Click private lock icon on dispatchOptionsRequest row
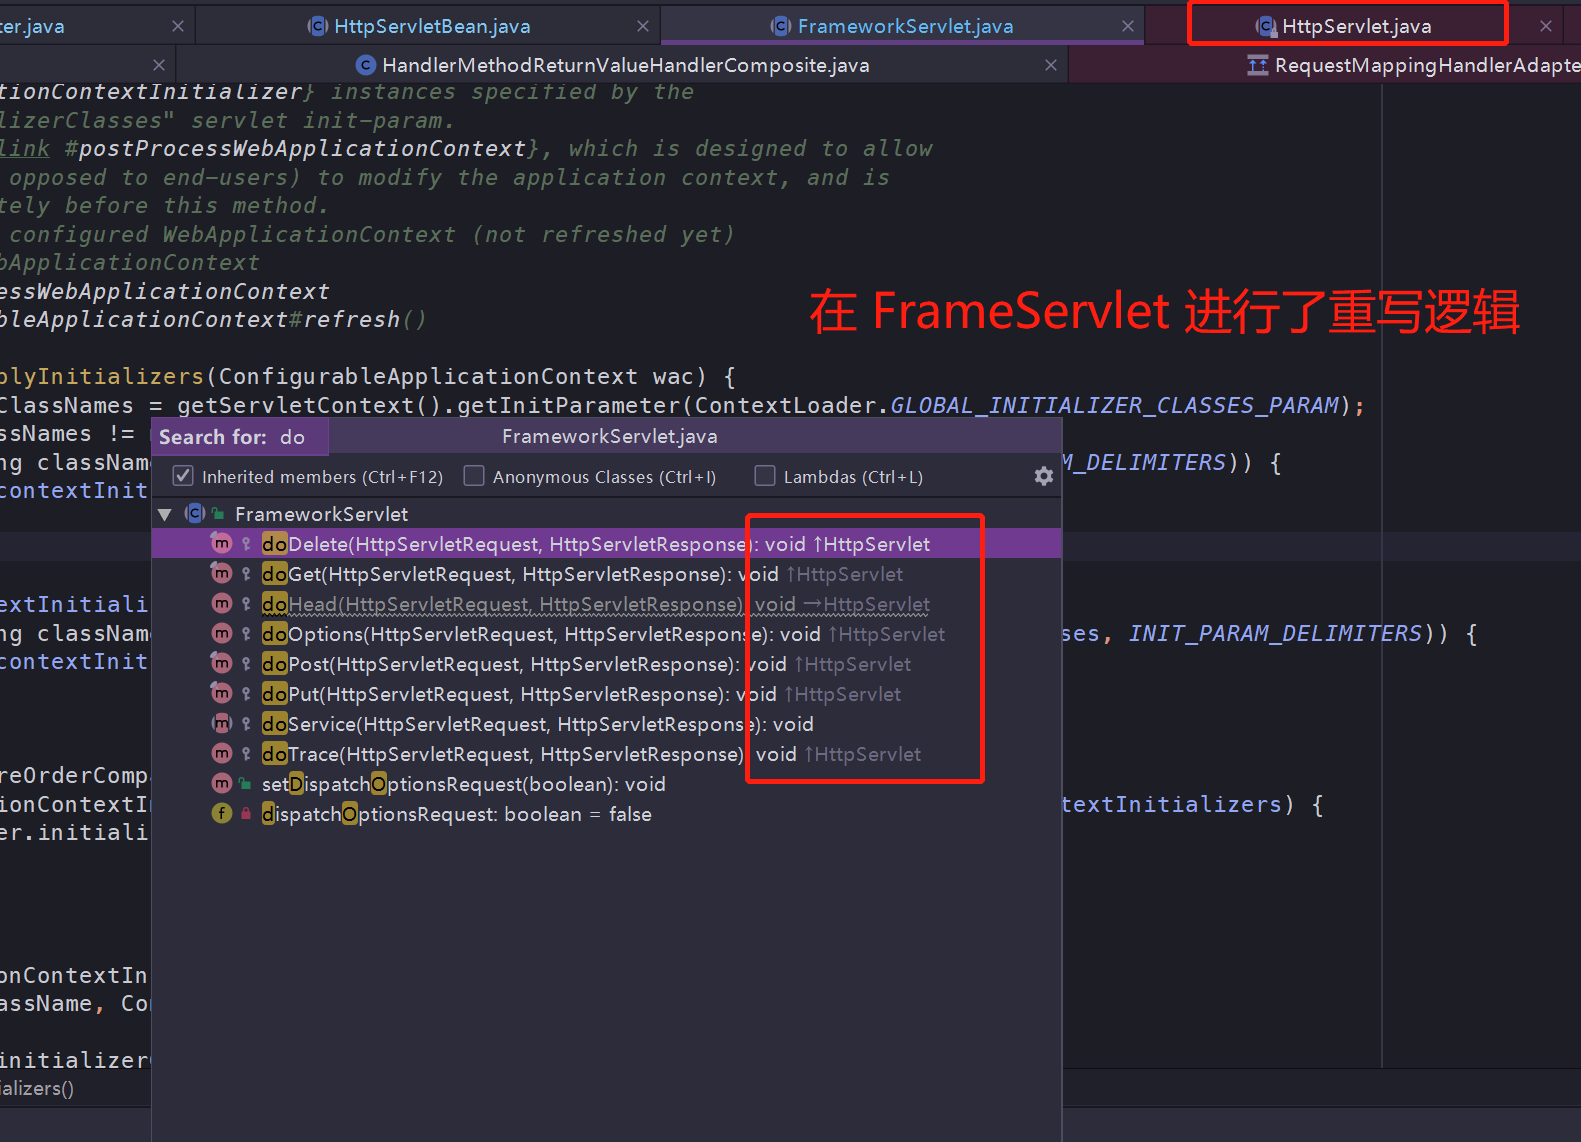The image size is (1581, 1142). [246, 814]
